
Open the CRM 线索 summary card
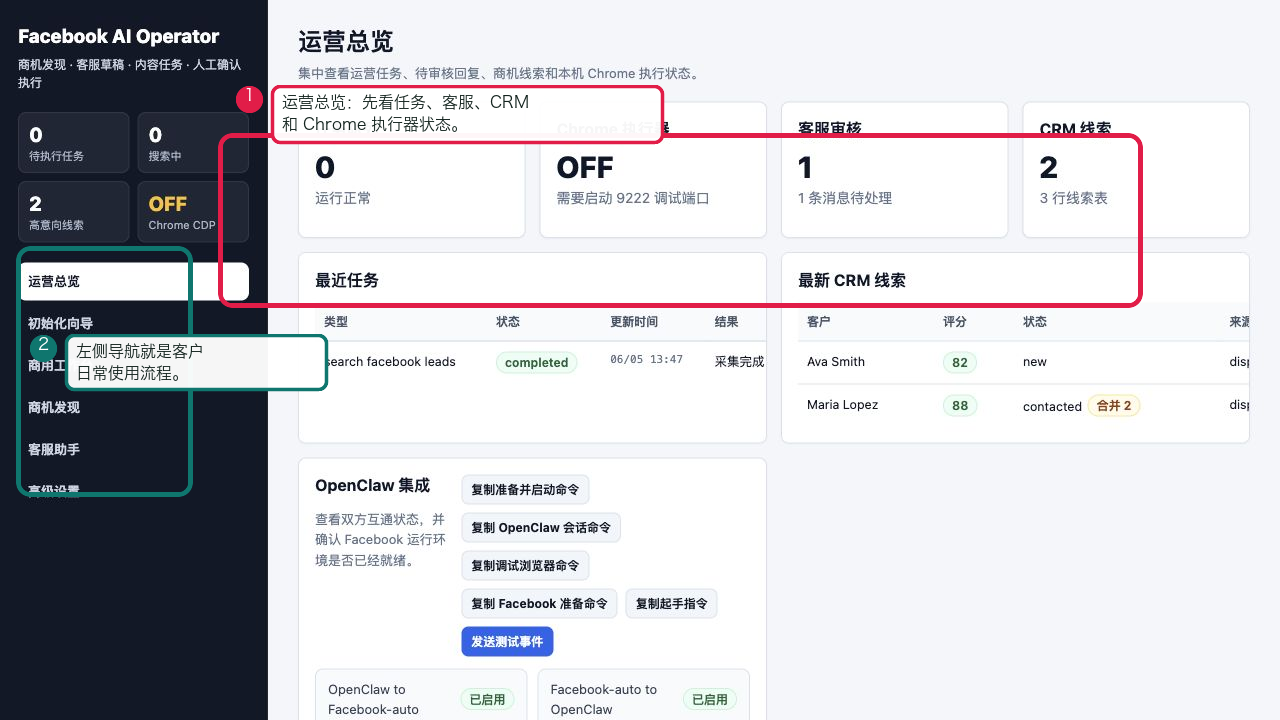[1136, 170]
